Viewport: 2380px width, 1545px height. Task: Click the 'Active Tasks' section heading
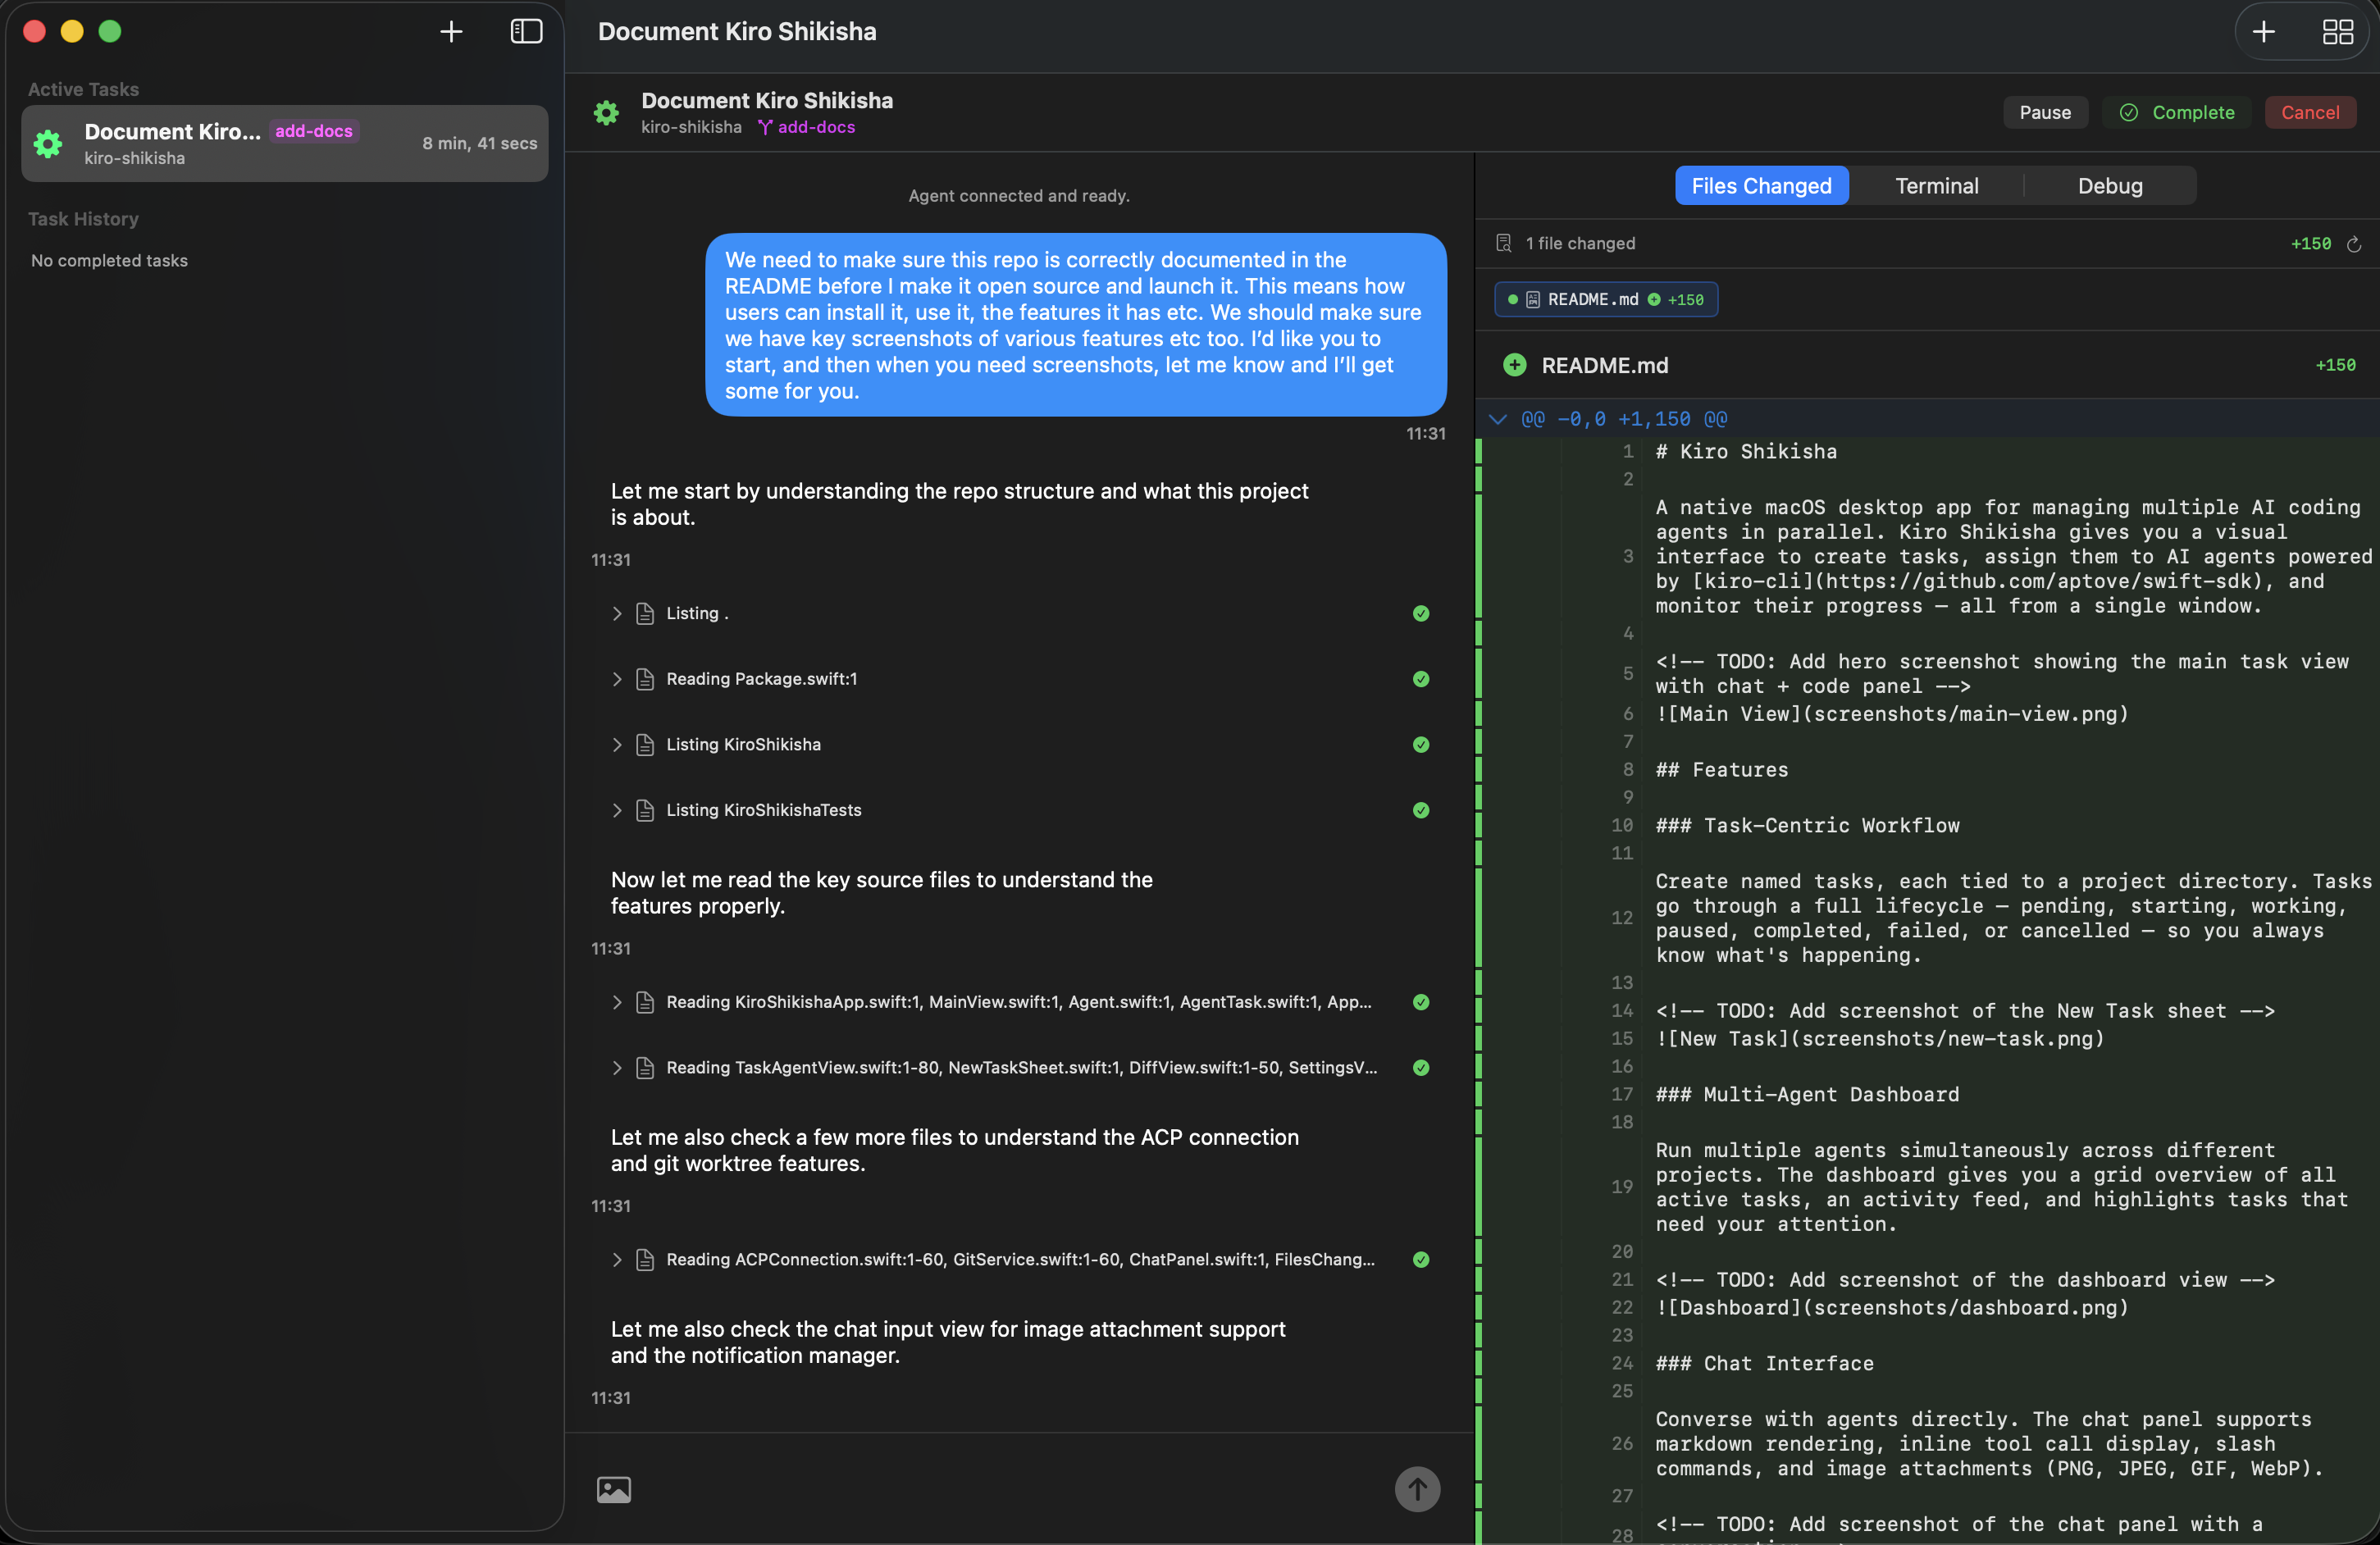coord(83,89)
